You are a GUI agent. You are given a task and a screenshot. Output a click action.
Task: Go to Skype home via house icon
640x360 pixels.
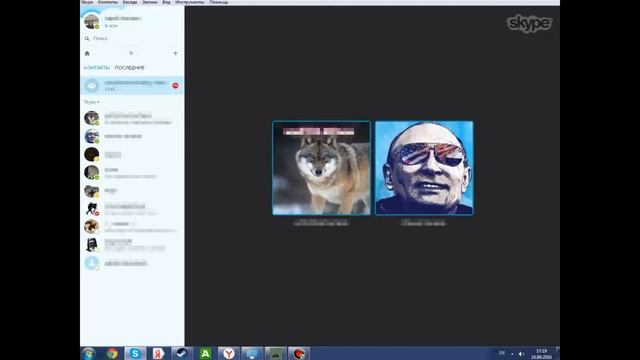87,53
